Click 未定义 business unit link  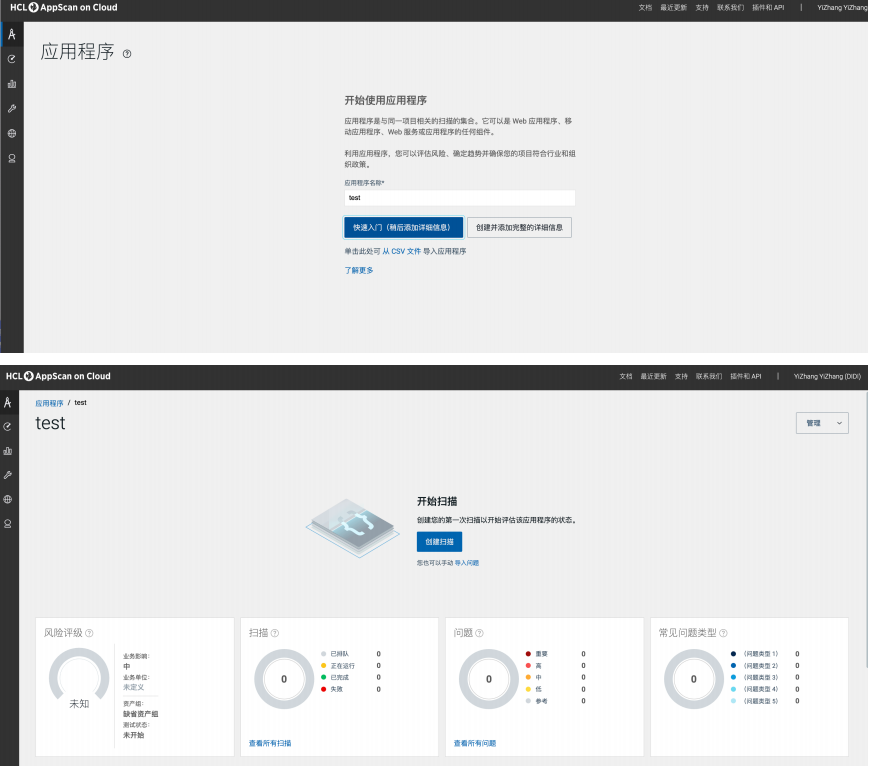(x=134, y=687)
